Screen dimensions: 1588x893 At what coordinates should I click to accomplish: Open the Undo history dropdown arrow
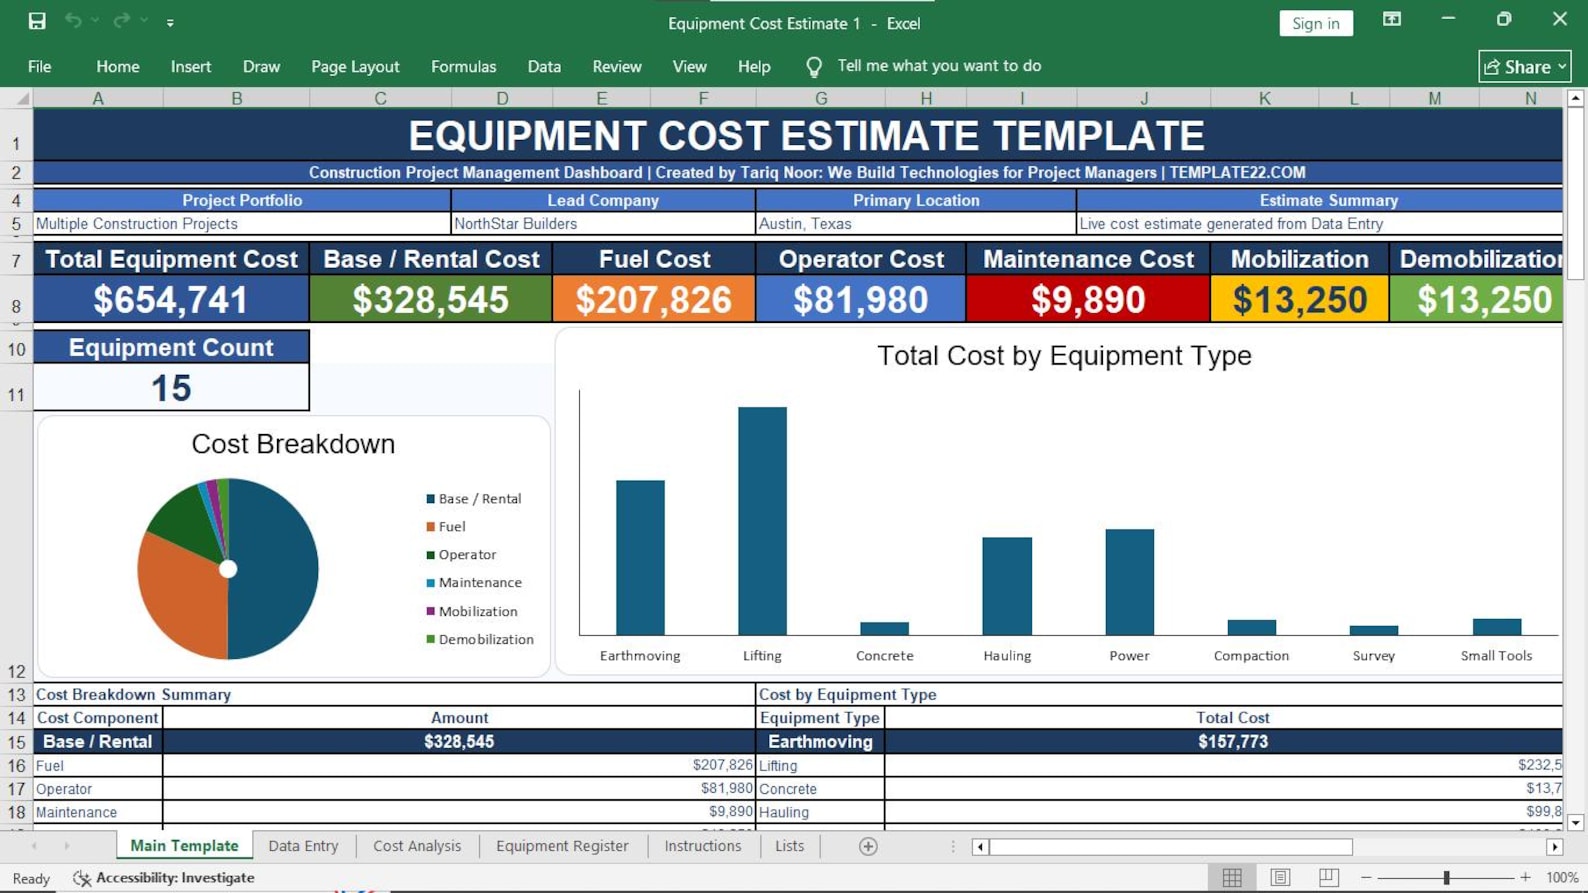(x=95, y=21)
